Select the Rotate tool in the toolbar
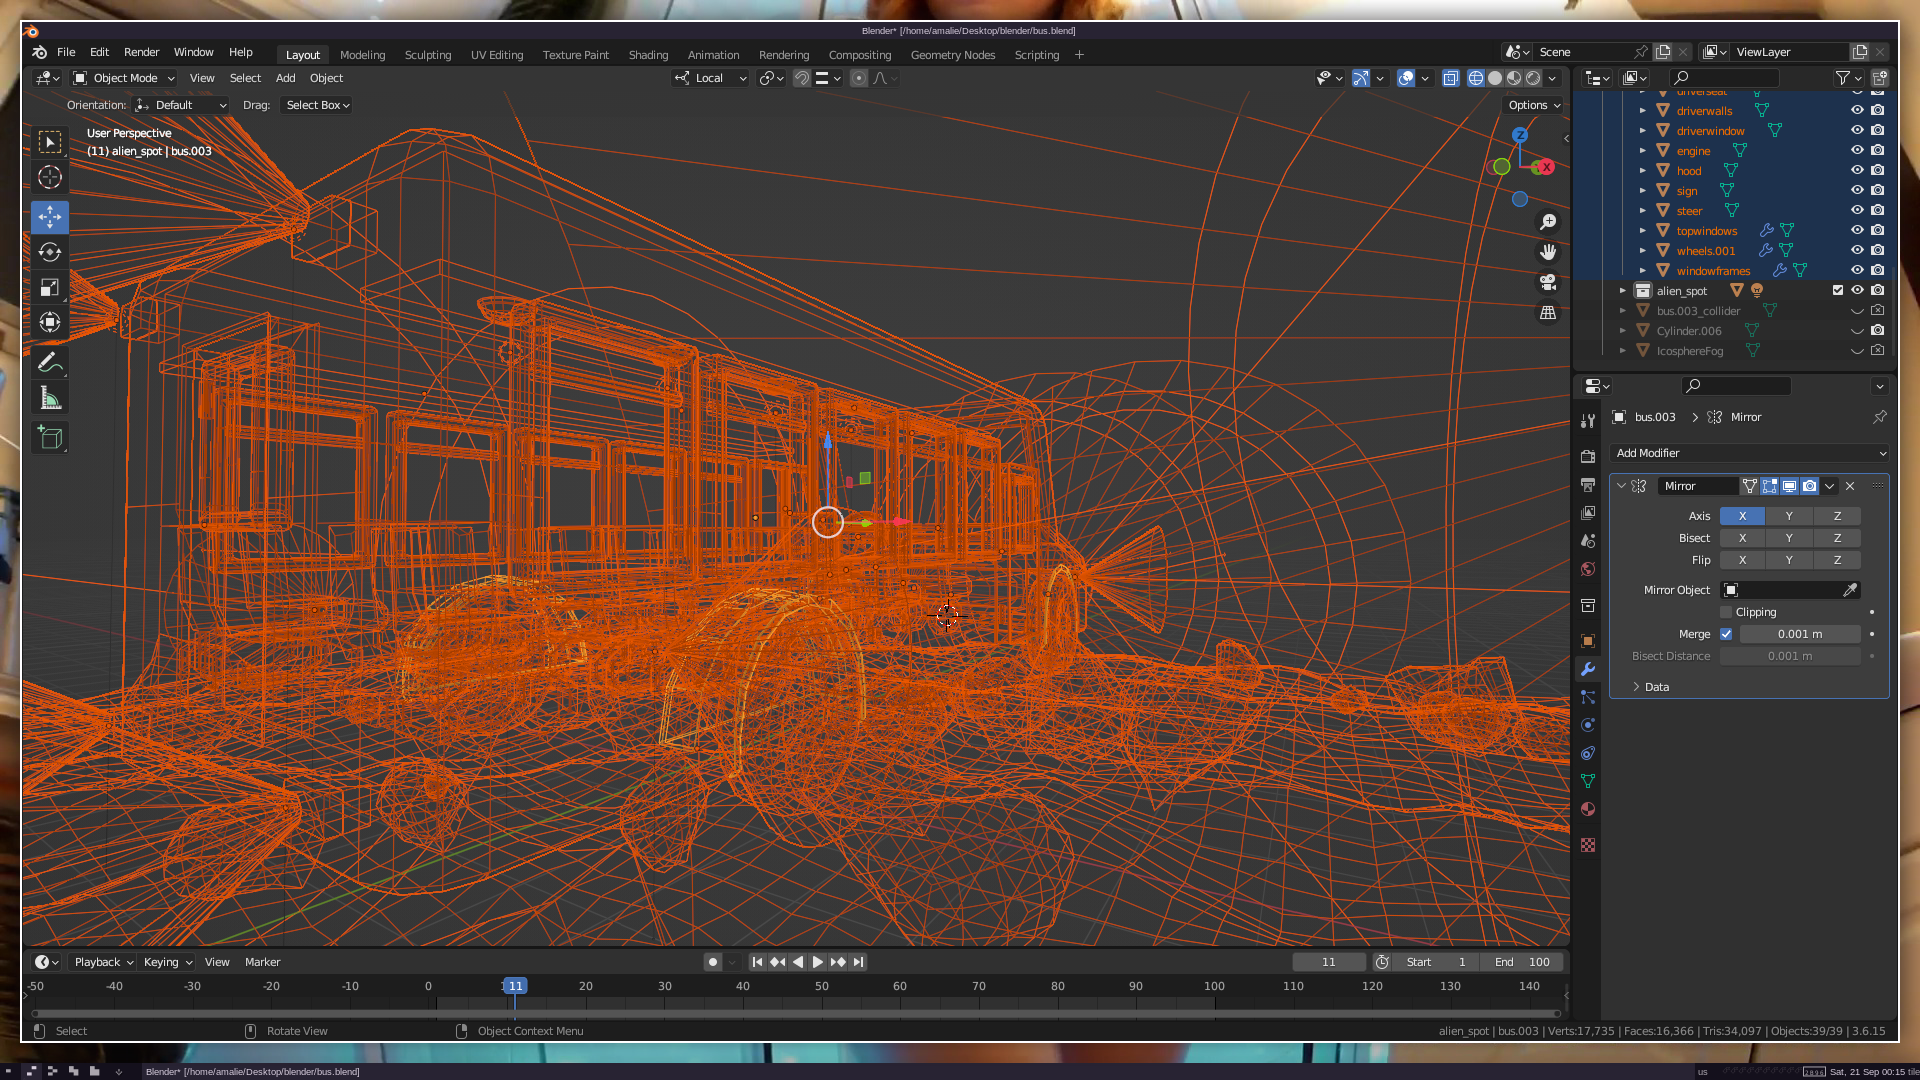The width and height of the screenshot is (1920, 1080). point(49,252)
